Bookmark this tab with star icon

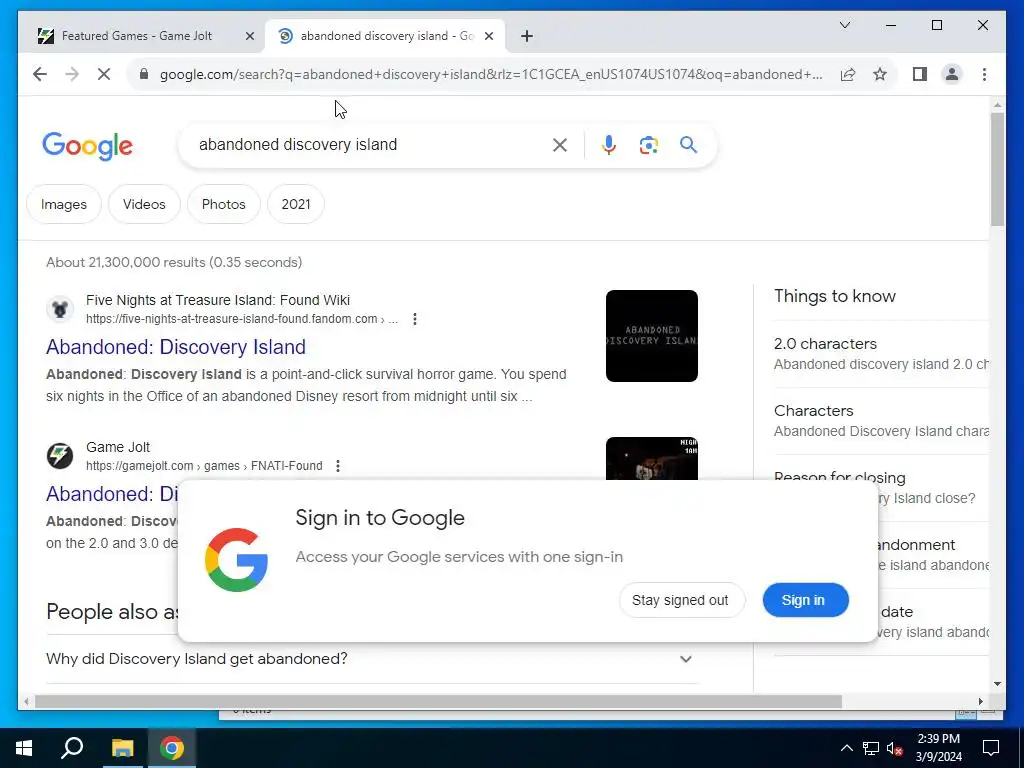[880, 74]
